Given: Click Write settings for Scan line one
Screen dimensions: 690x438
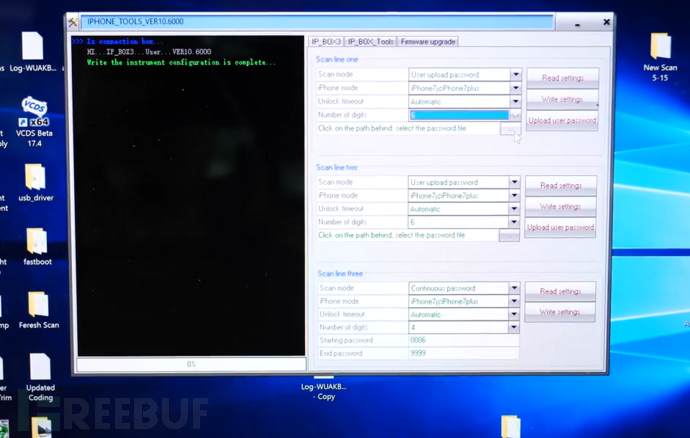Looking at the screenshot, I should 562,99.
